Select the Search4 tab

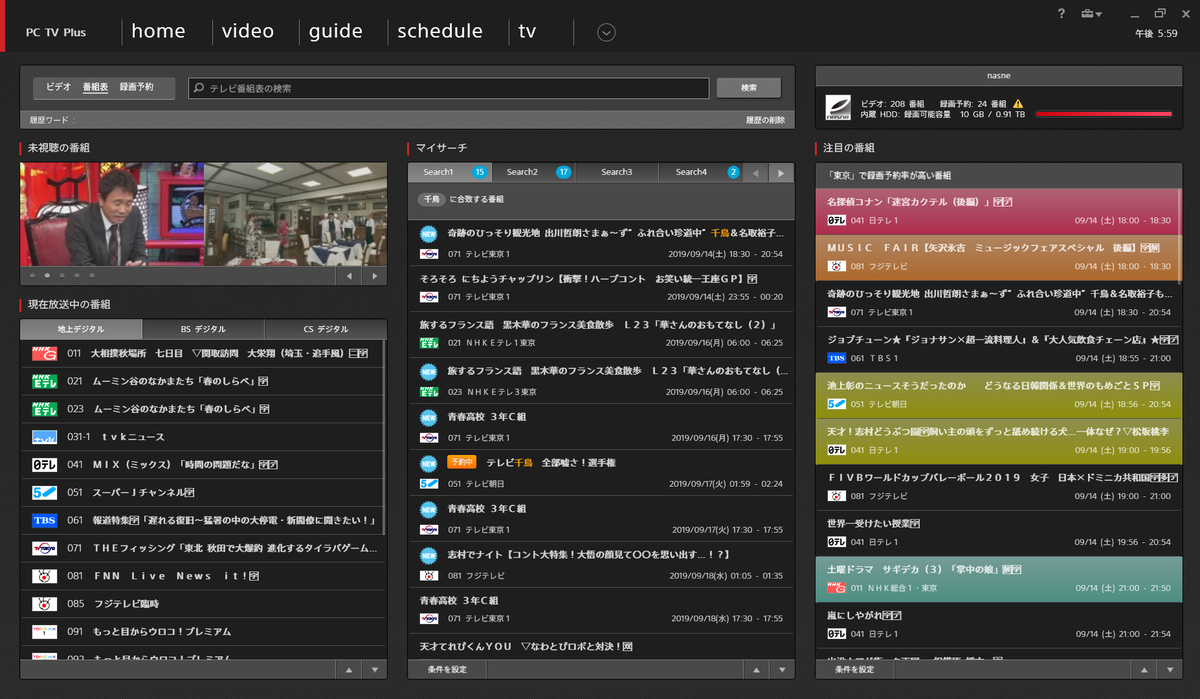[701, 172]
